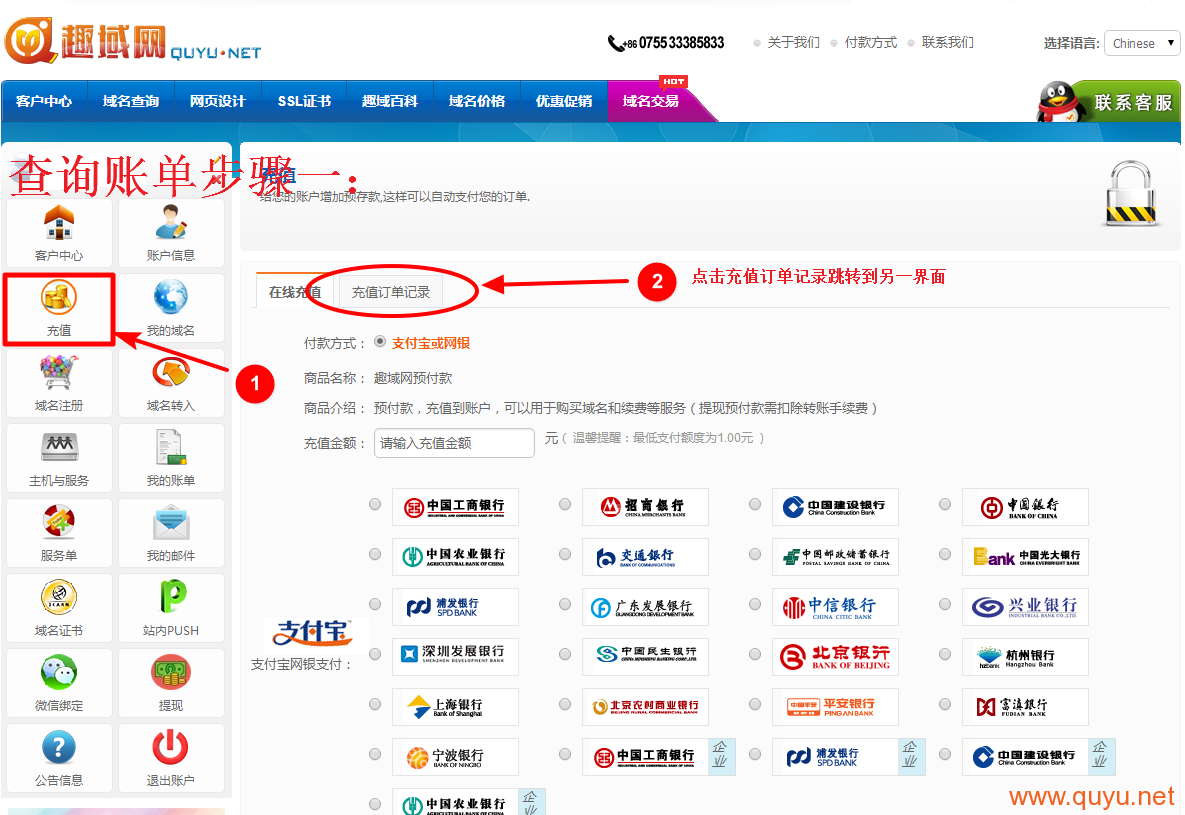Click the 联系客服 penguin button
The image size is (1185, 815).
pyautogui.click(x=1109, y=101)
